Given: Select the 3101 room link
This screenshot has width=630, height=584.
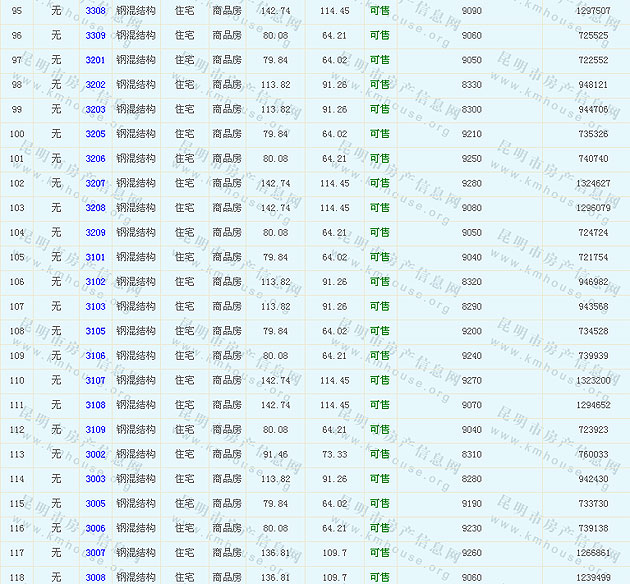Looking at the screenshot, I should point(95,257).
